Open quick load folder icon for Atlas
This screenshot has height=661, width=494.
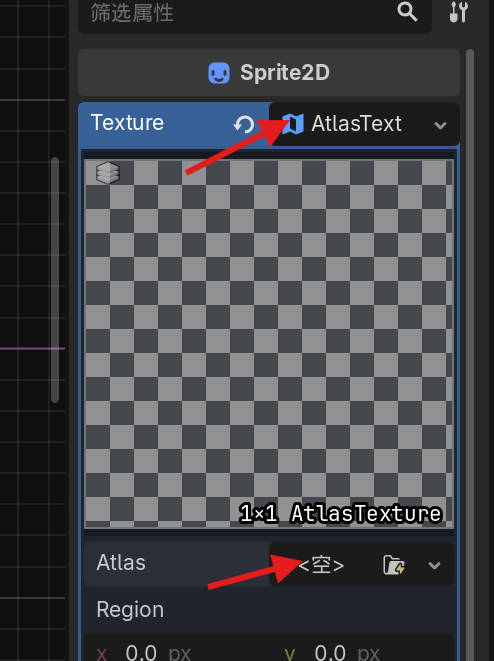pyautogui.click(x=394, y=565)
